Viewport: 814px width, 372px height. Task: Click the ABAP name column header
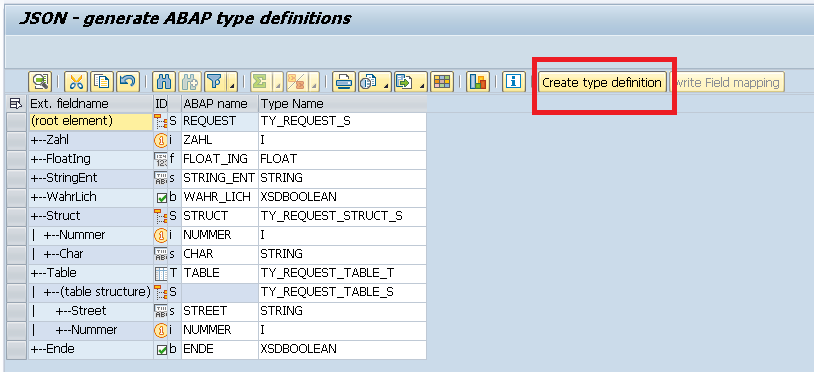pyautogui.click(x=219, y=103)
